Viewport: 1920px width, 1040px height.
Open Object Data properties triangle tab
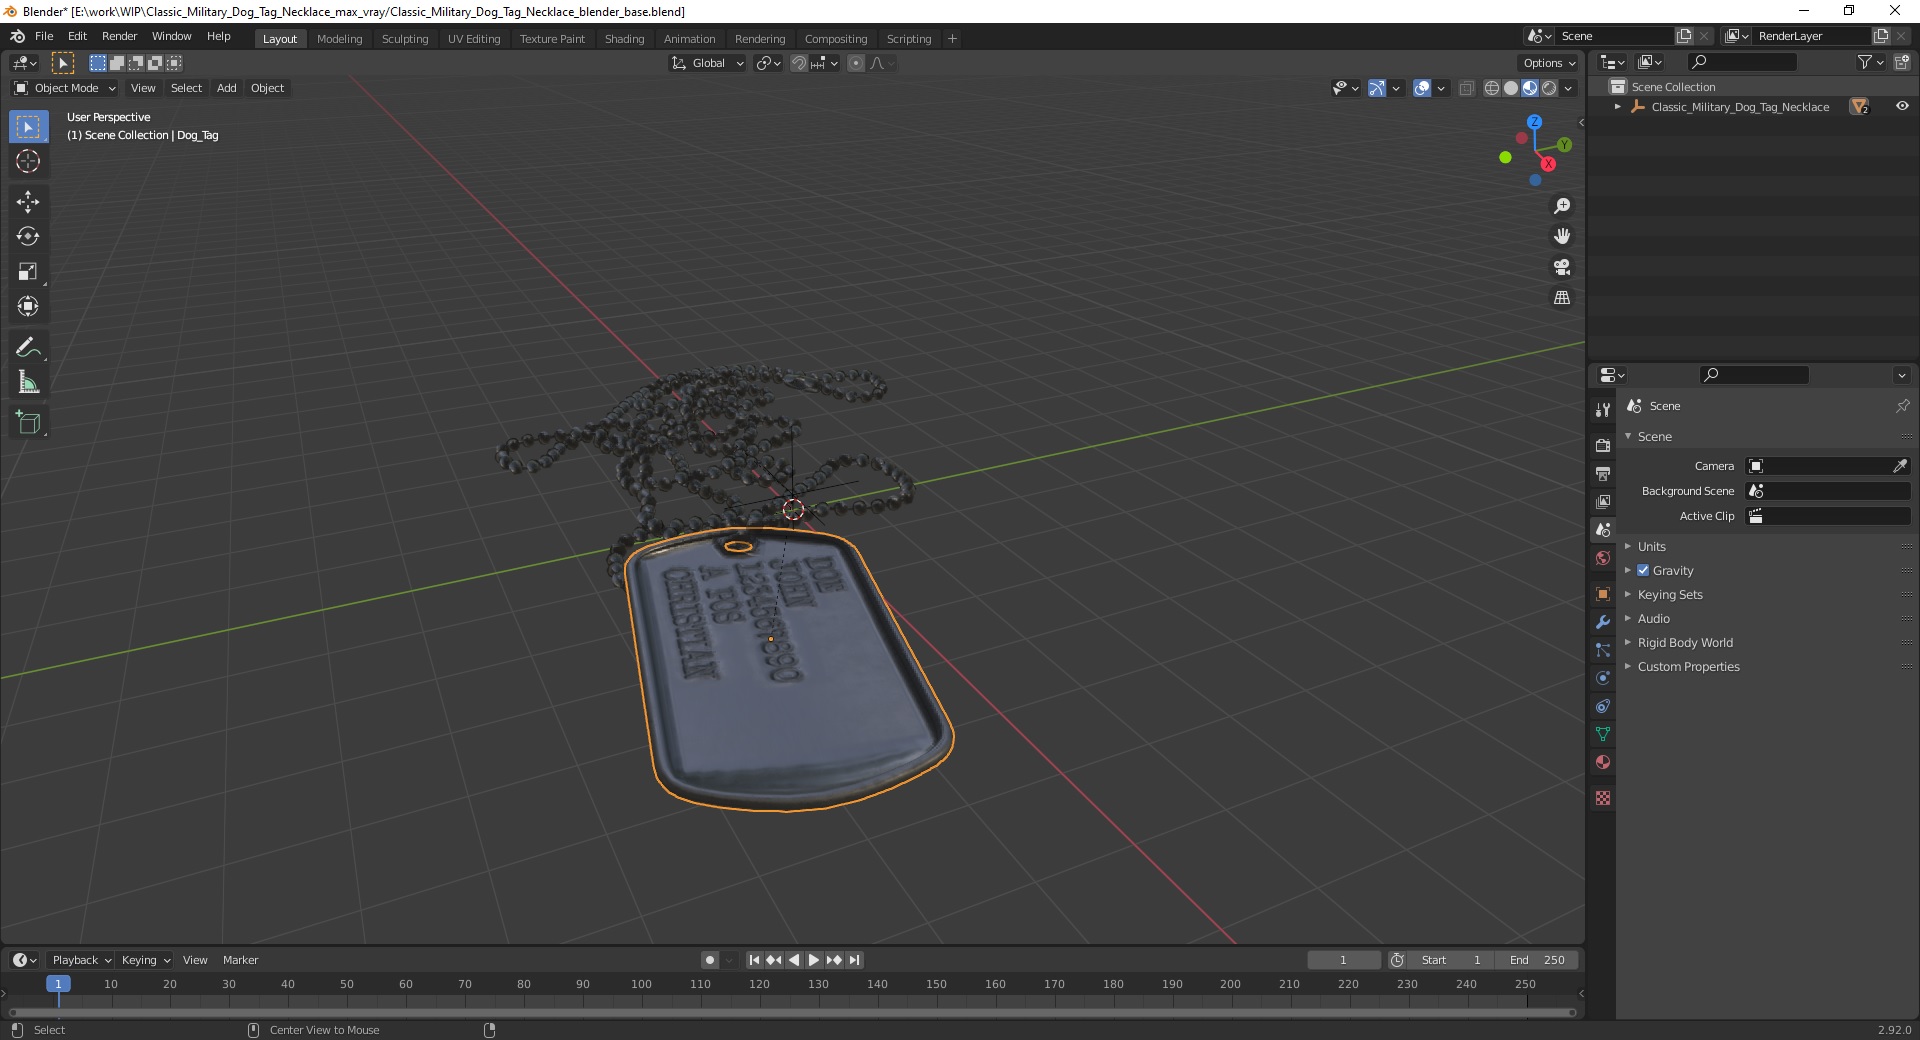(x=1603, y=734)
